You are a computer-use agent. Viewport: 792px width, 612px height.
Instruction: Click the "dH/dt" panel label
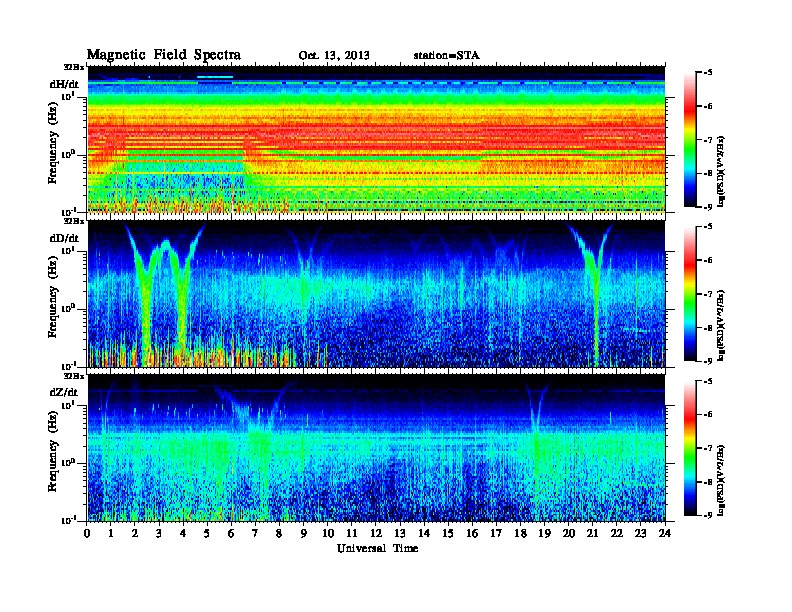64,84
